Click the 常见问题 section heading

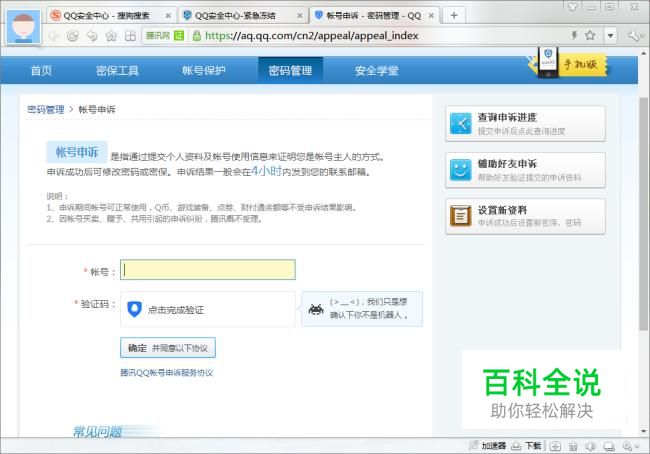(97, 432)
